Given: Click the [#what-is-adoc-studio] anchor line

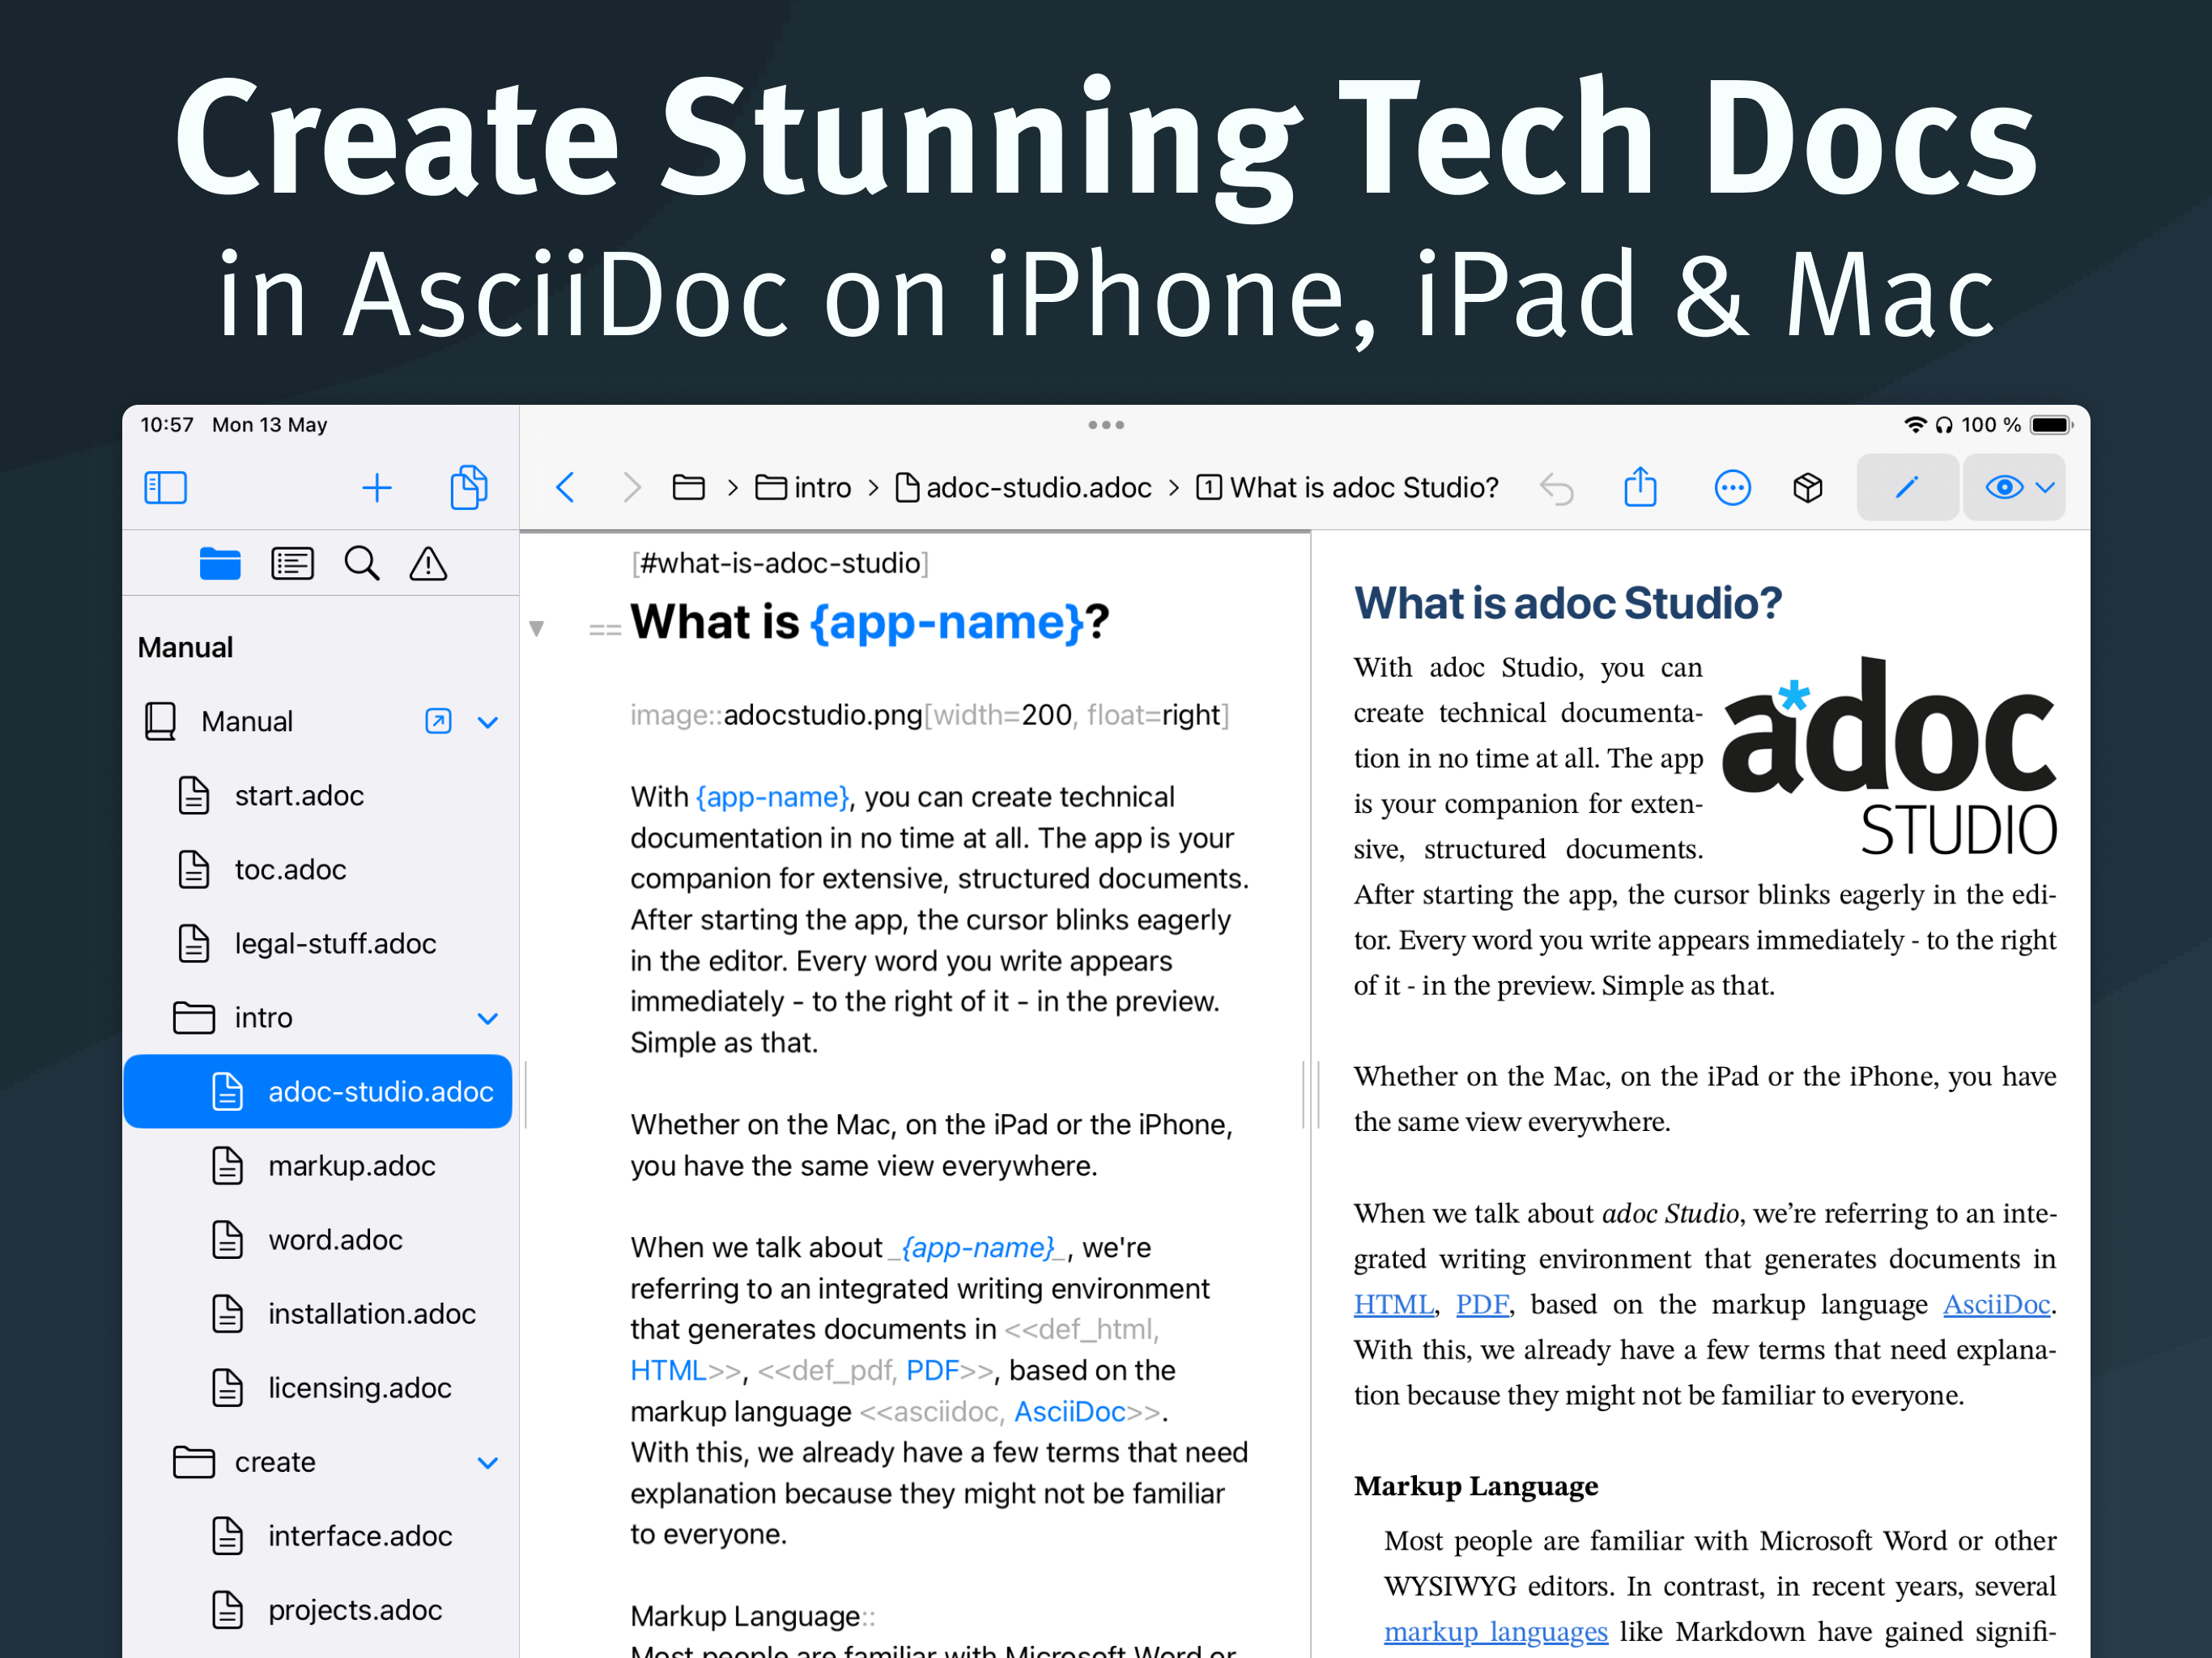Looking at the screenshot, I should coord(779,564).
